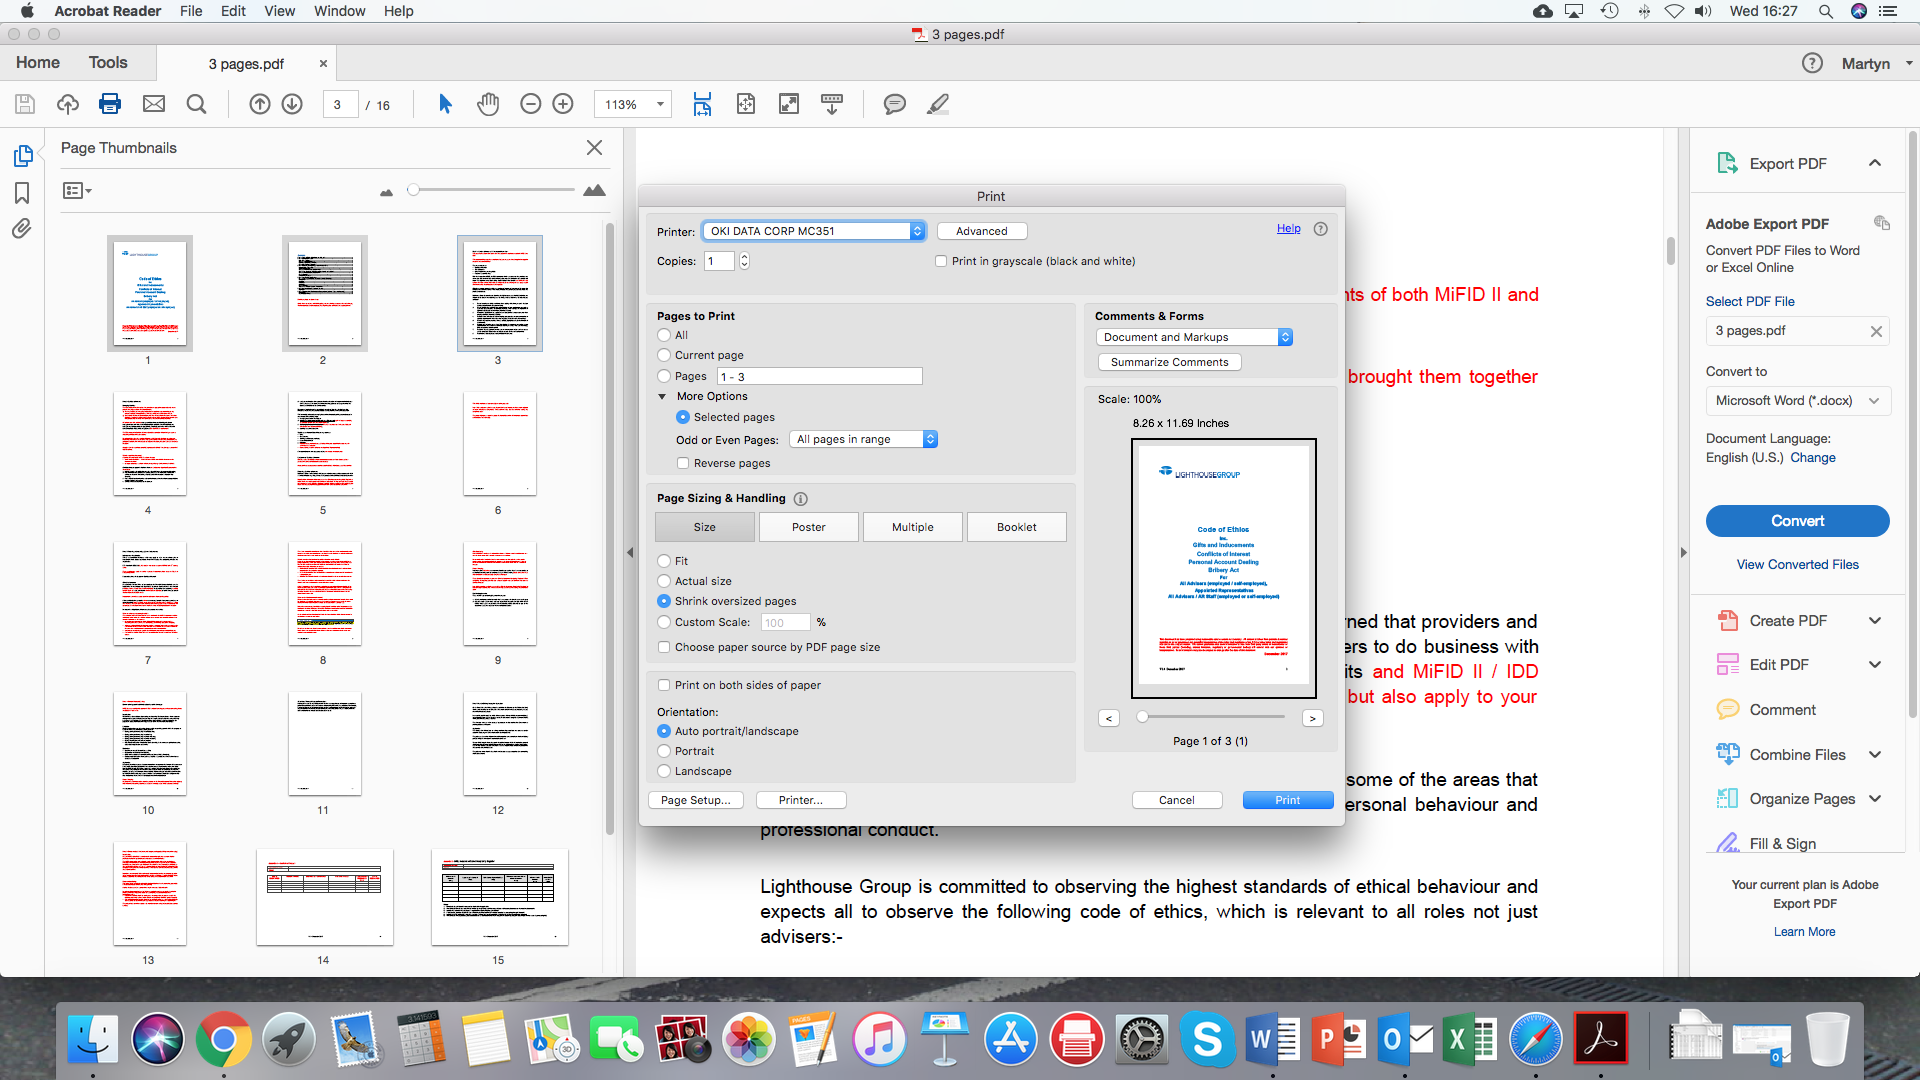The width and height of the screenshot is (1920, 1080).
Task: Click the blue Convert button
Action: [1797, 521]
